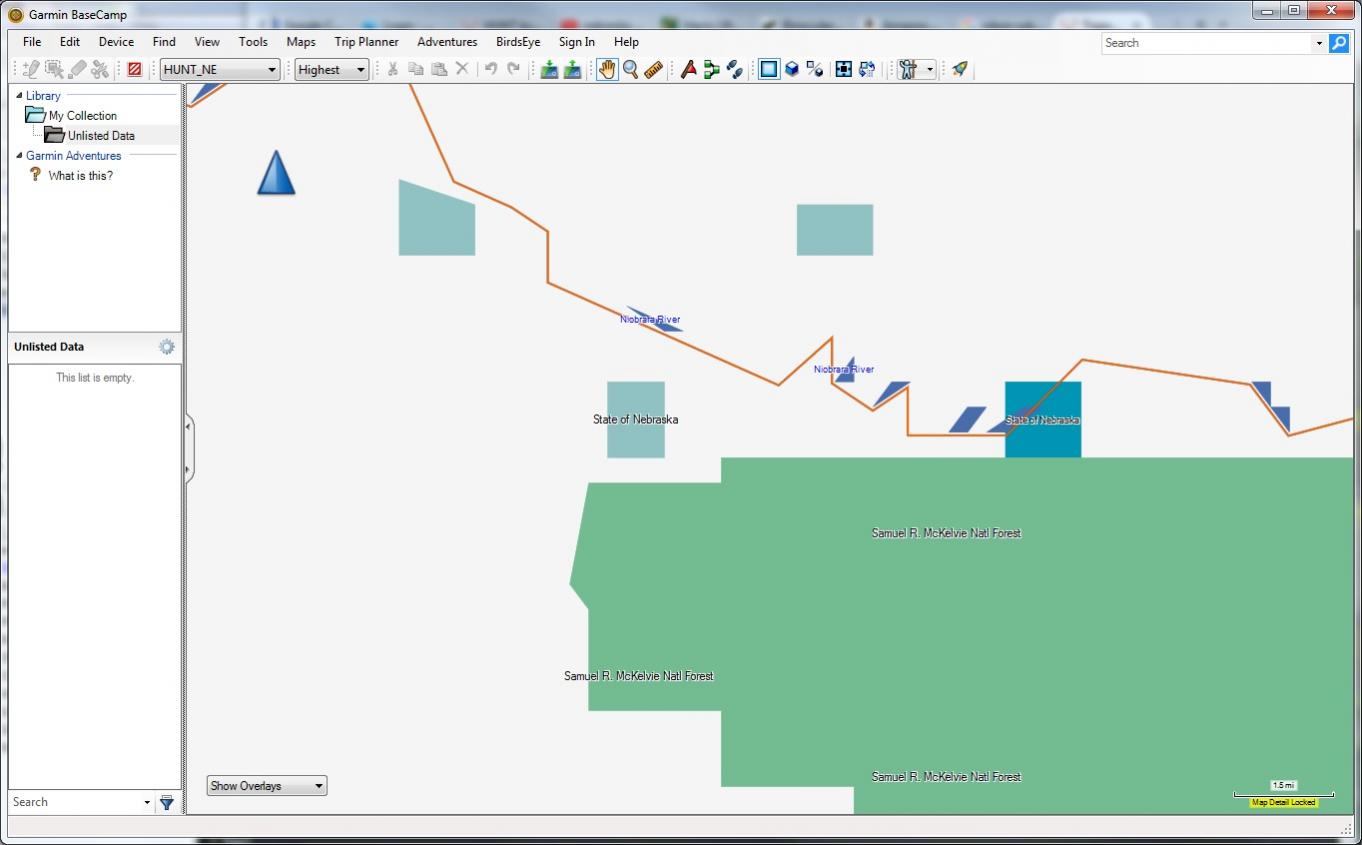The height and width of the screenshot is (845, 1362).
Task: Open main search box dropdown arrow
Action: 1319,43
